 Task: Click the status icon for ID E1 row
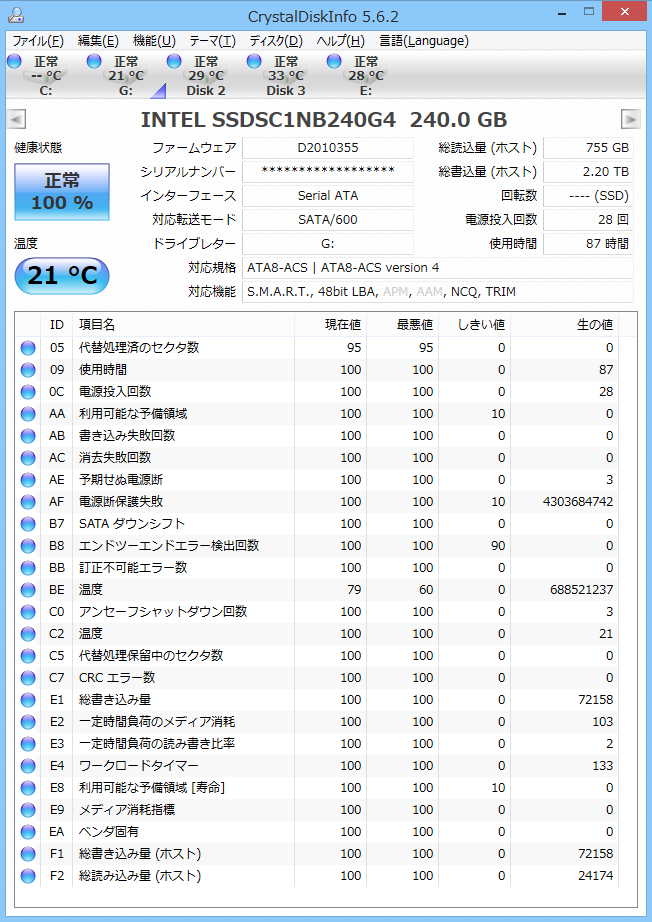pos(28,700)
